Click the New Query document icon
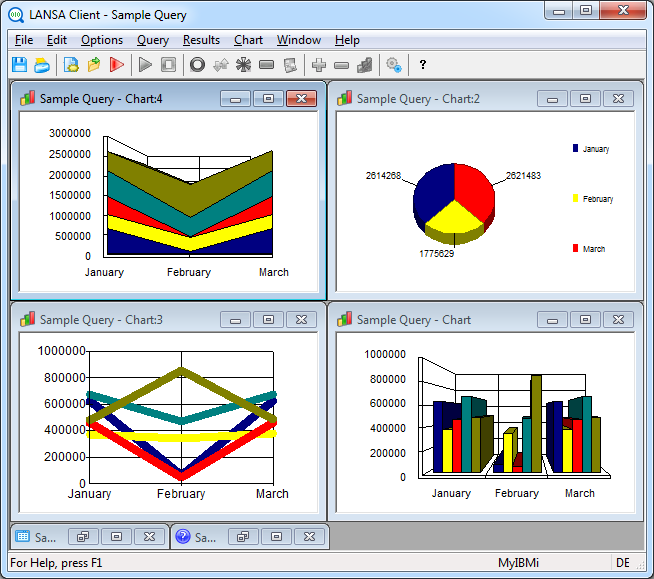654x579 pixels. [x=71, y=65]
